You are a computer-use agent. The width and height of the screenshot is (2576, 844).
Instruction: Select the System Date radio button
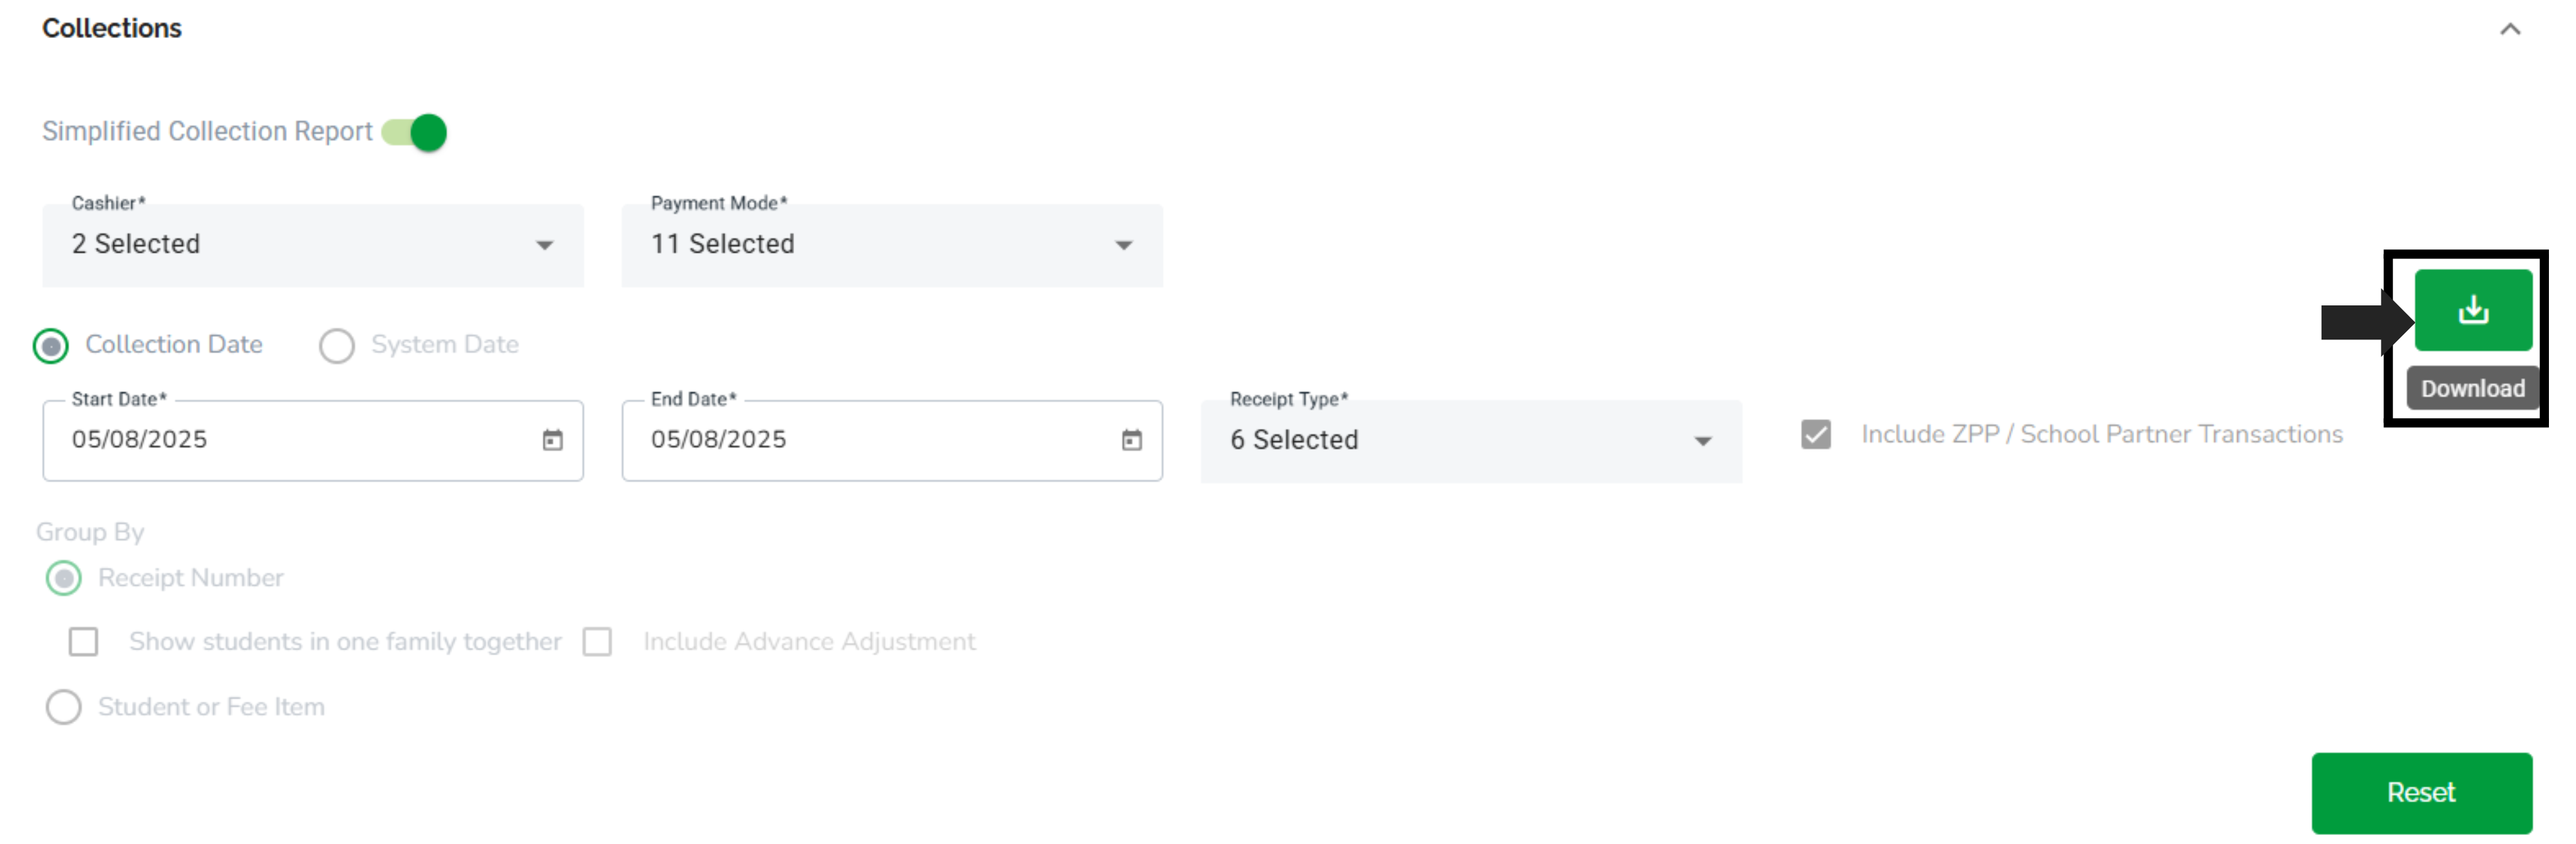[336, 346]
